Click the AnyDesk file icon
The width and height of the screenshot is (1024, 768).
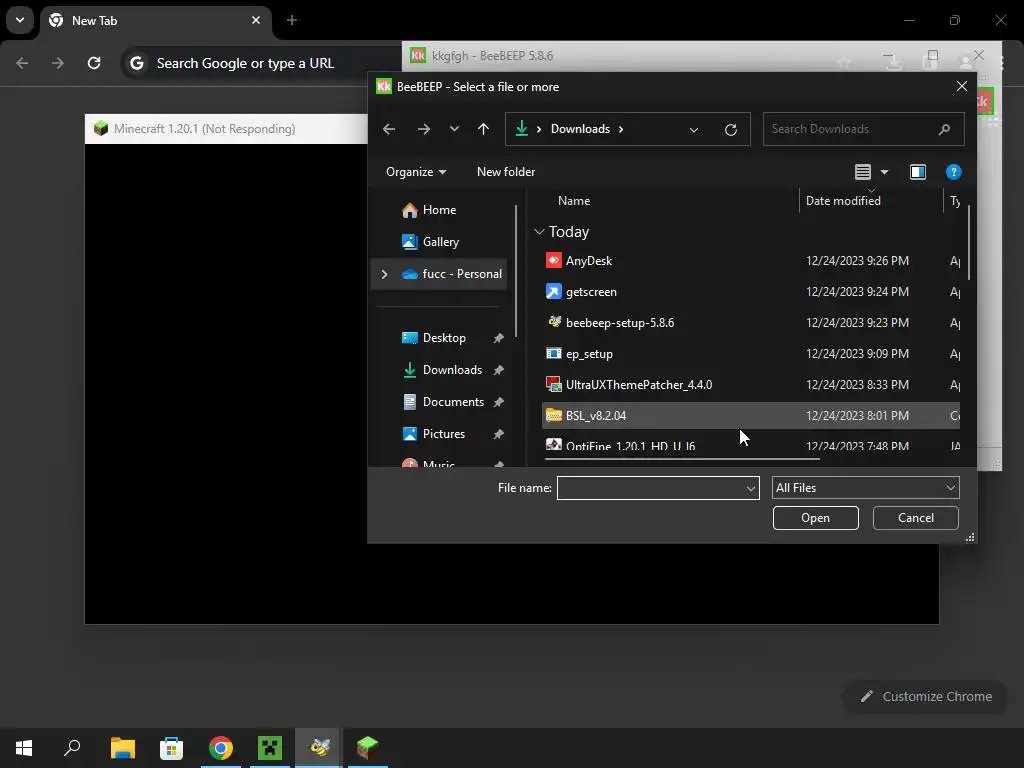(x=554, y=260)
